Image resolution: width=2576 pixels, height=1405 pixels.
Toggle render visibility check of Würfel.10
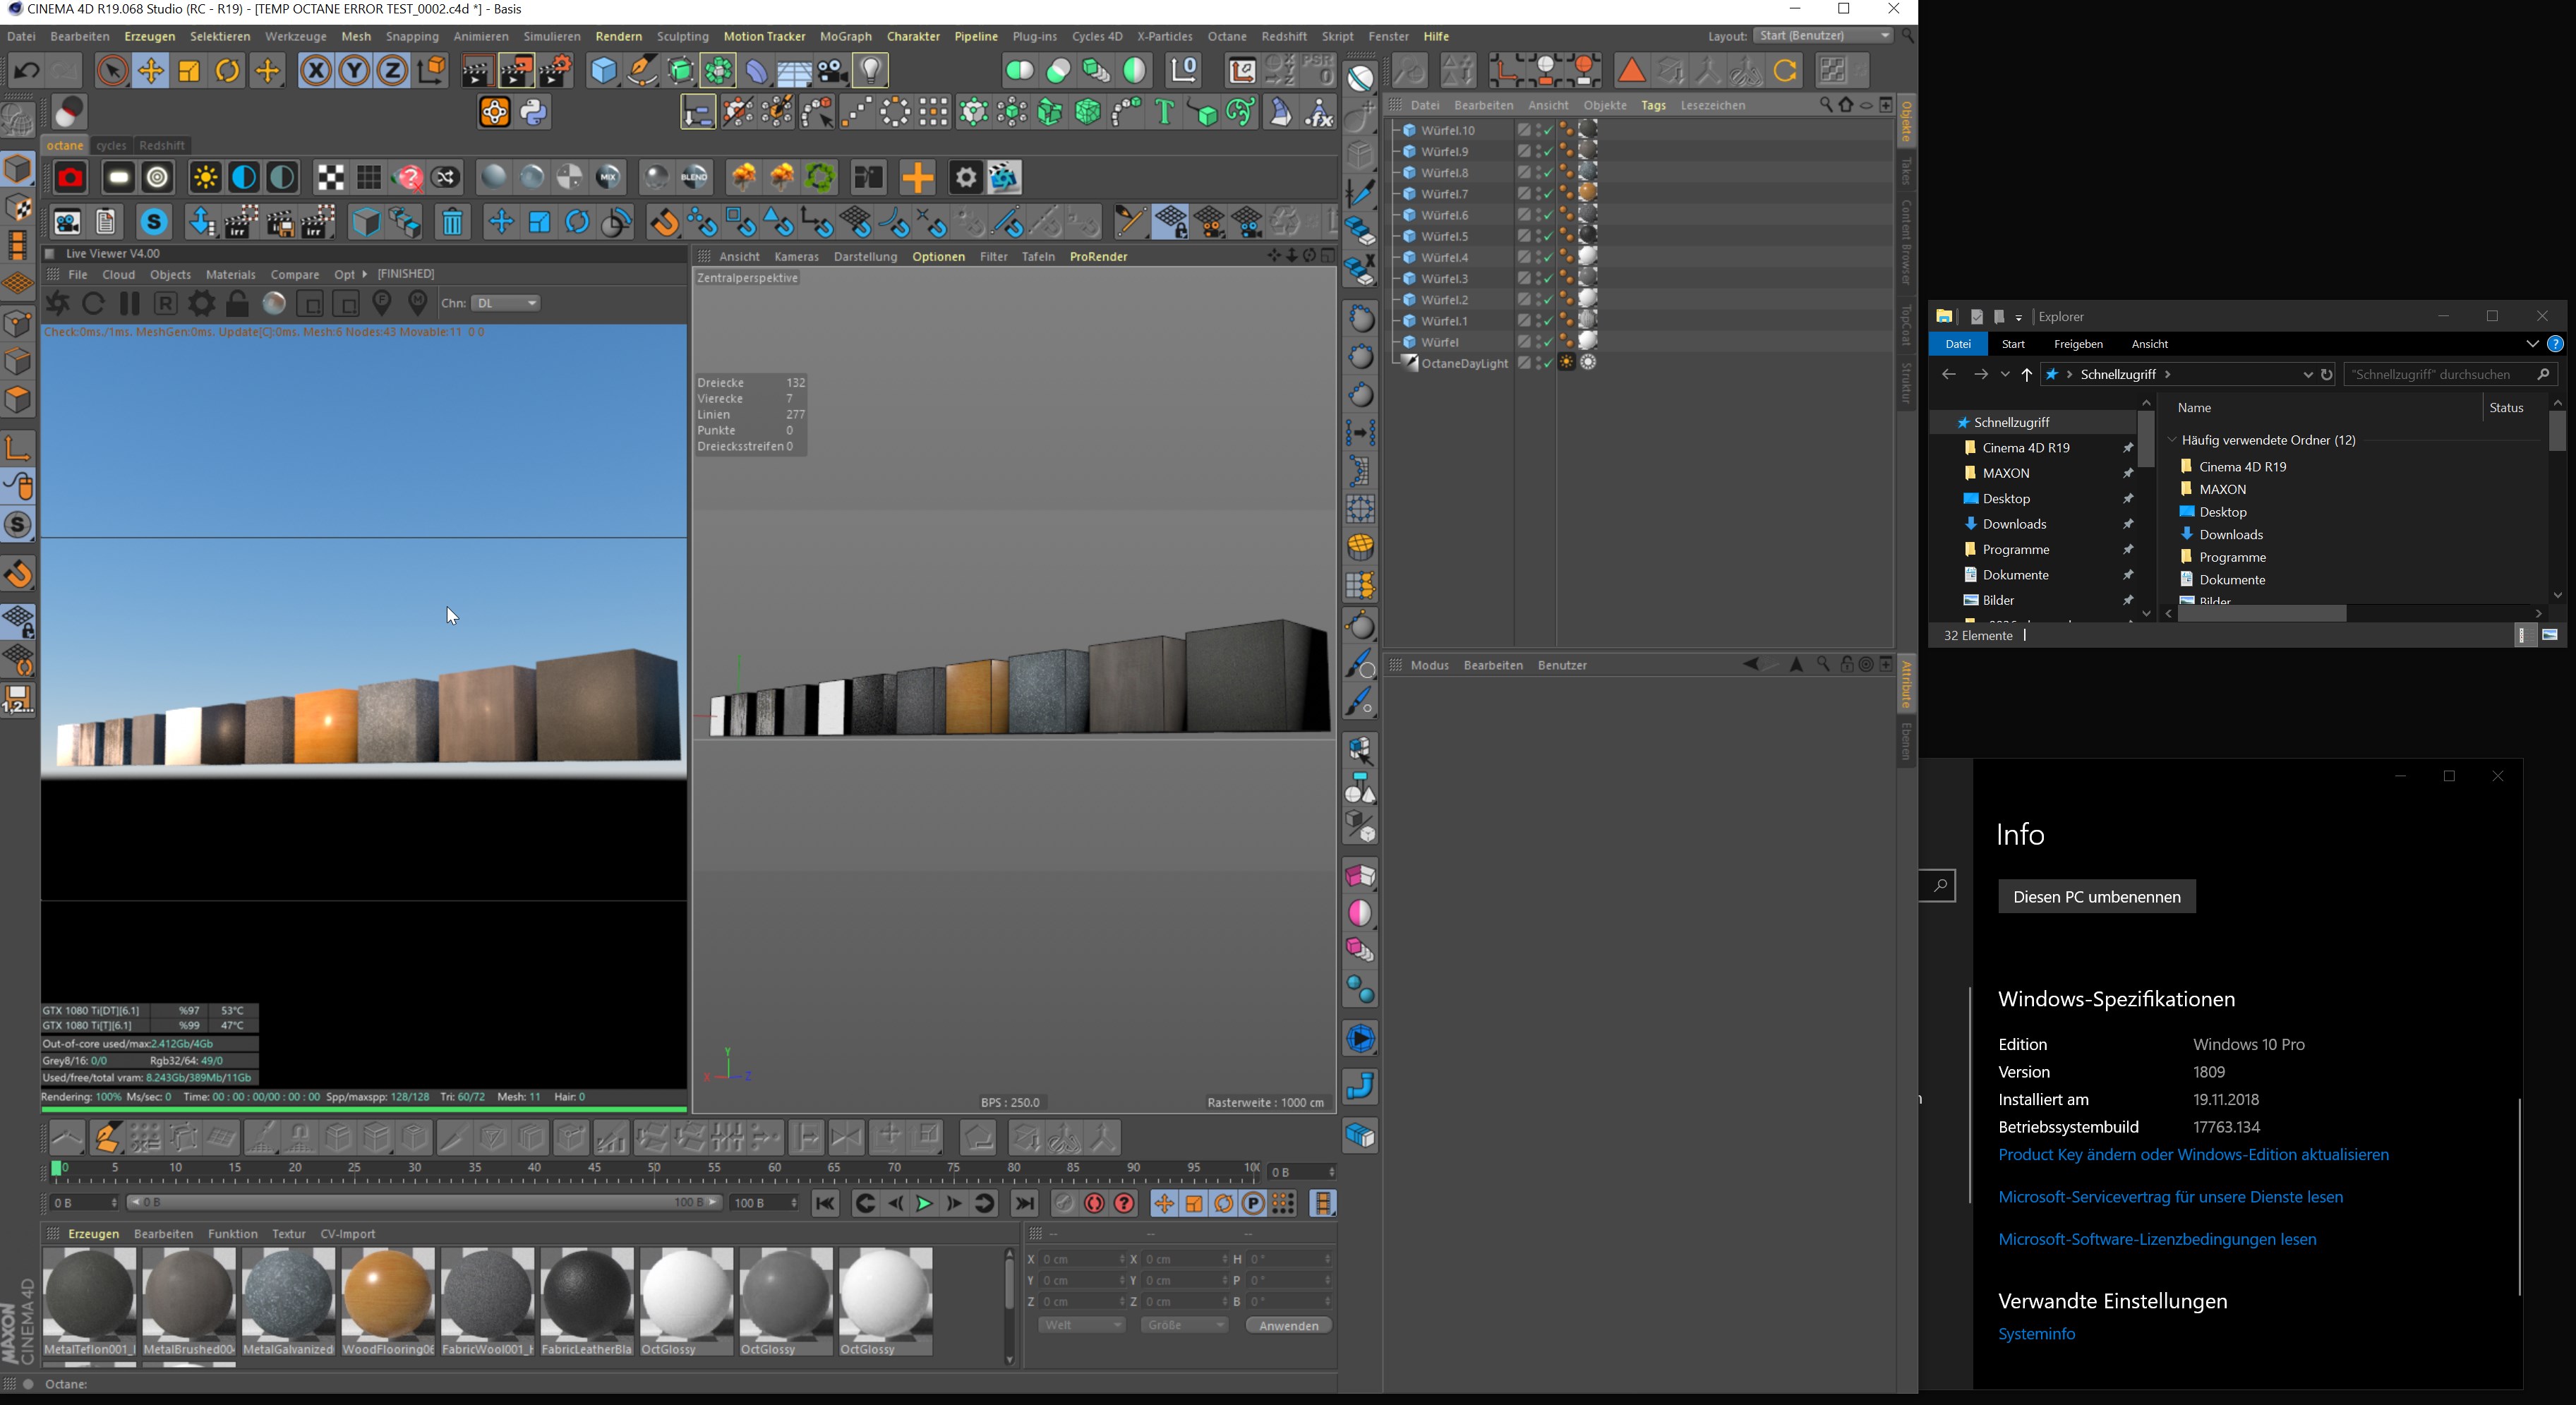(1547, 130)
